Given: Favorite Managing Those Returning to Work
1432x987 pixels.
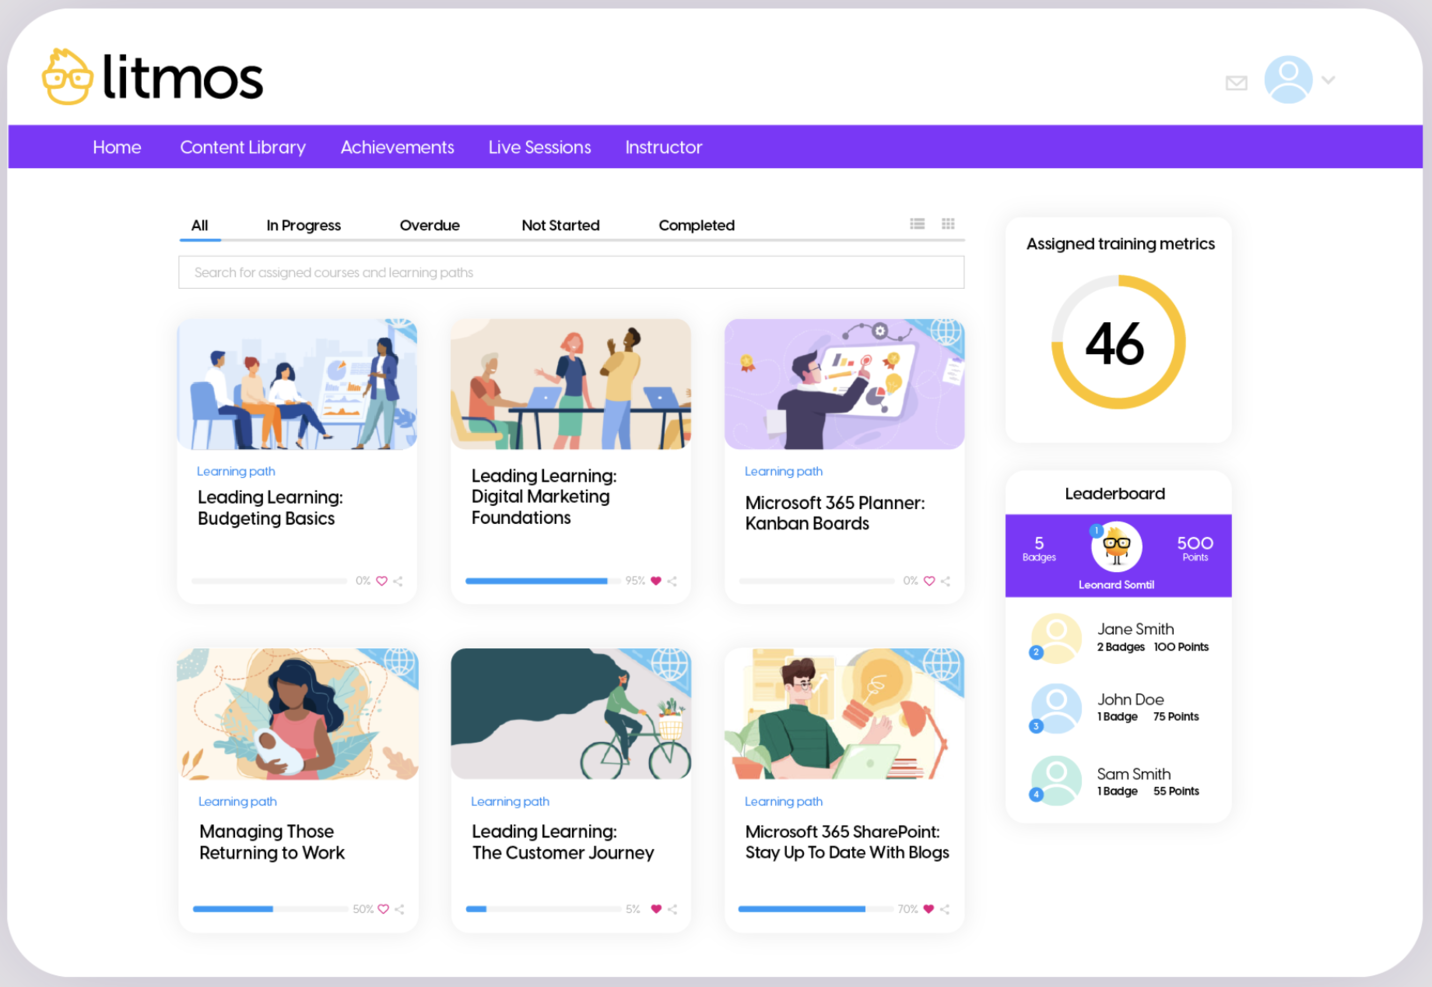Looking at the screenshot, I should [382, 909].
